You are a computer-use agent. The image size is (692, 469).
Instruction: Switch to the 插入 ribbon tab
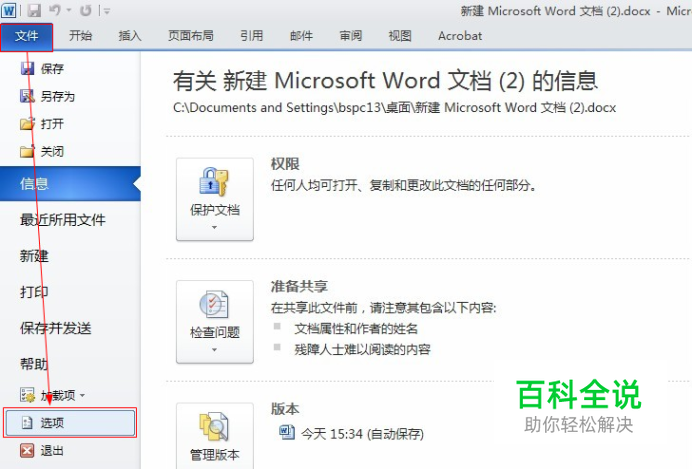pyautogui.click(x=130, y=36)
